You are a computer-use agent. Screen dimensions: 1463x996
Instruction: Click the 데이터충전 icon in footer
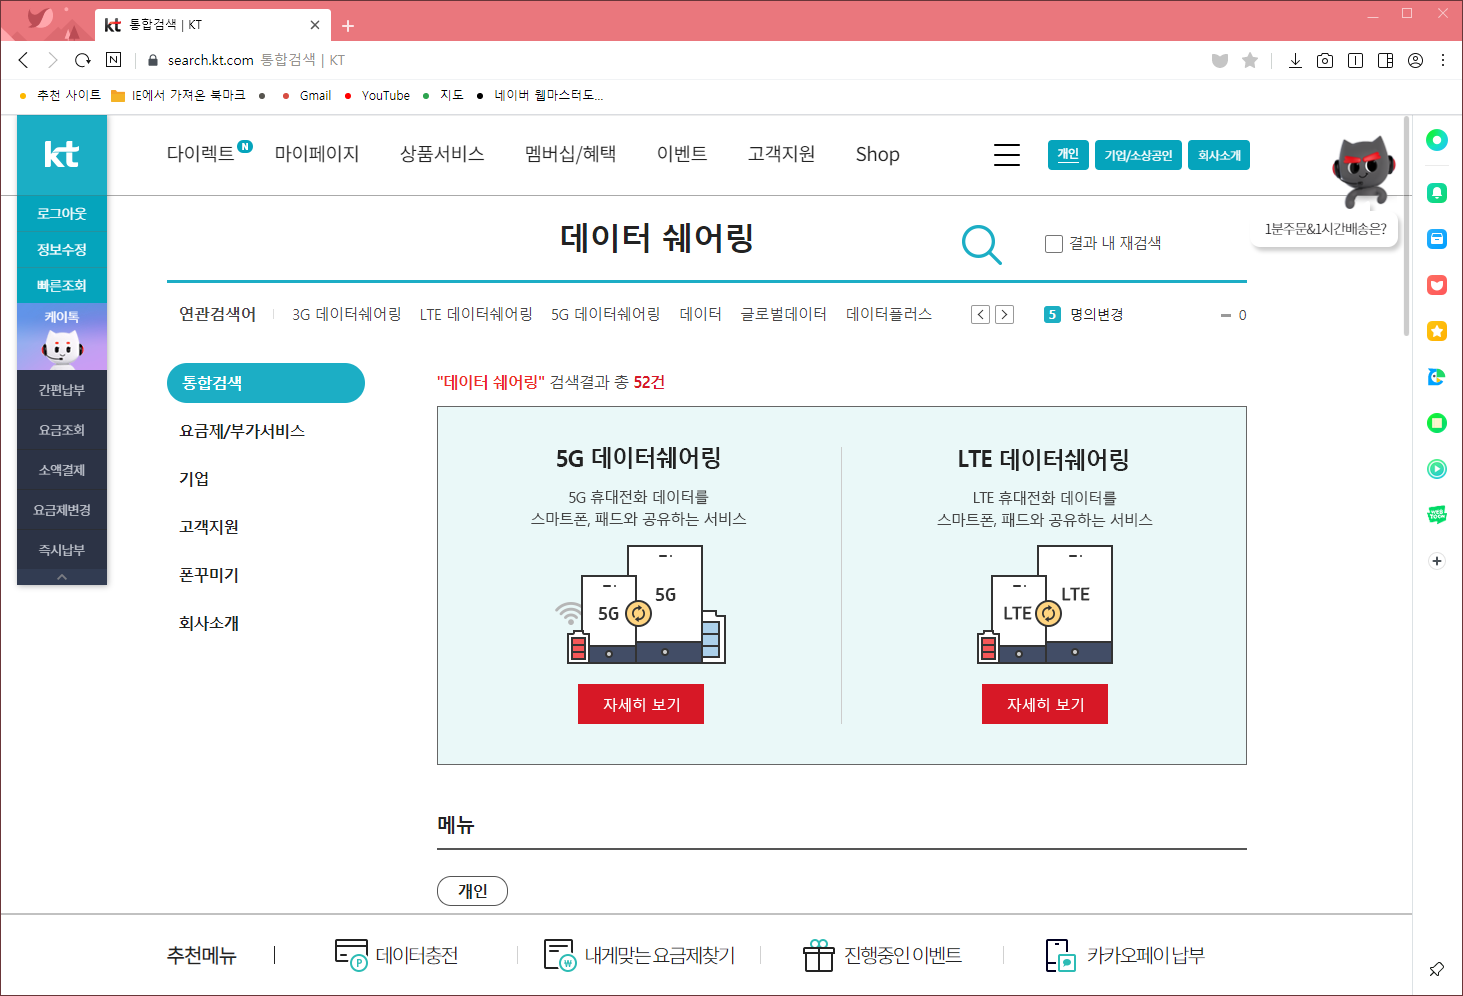point(351,955)
